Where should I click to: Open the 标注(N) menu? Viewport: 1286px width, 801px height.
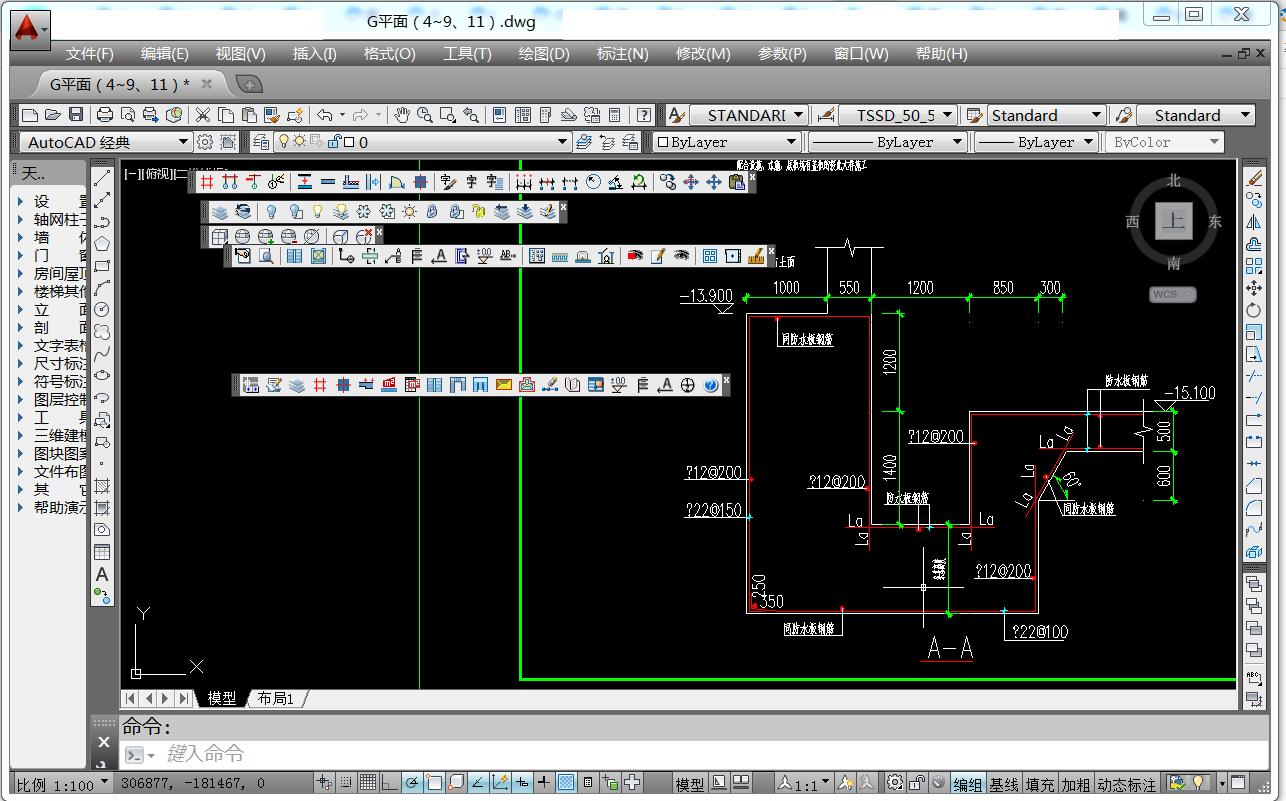coord(622,54)
